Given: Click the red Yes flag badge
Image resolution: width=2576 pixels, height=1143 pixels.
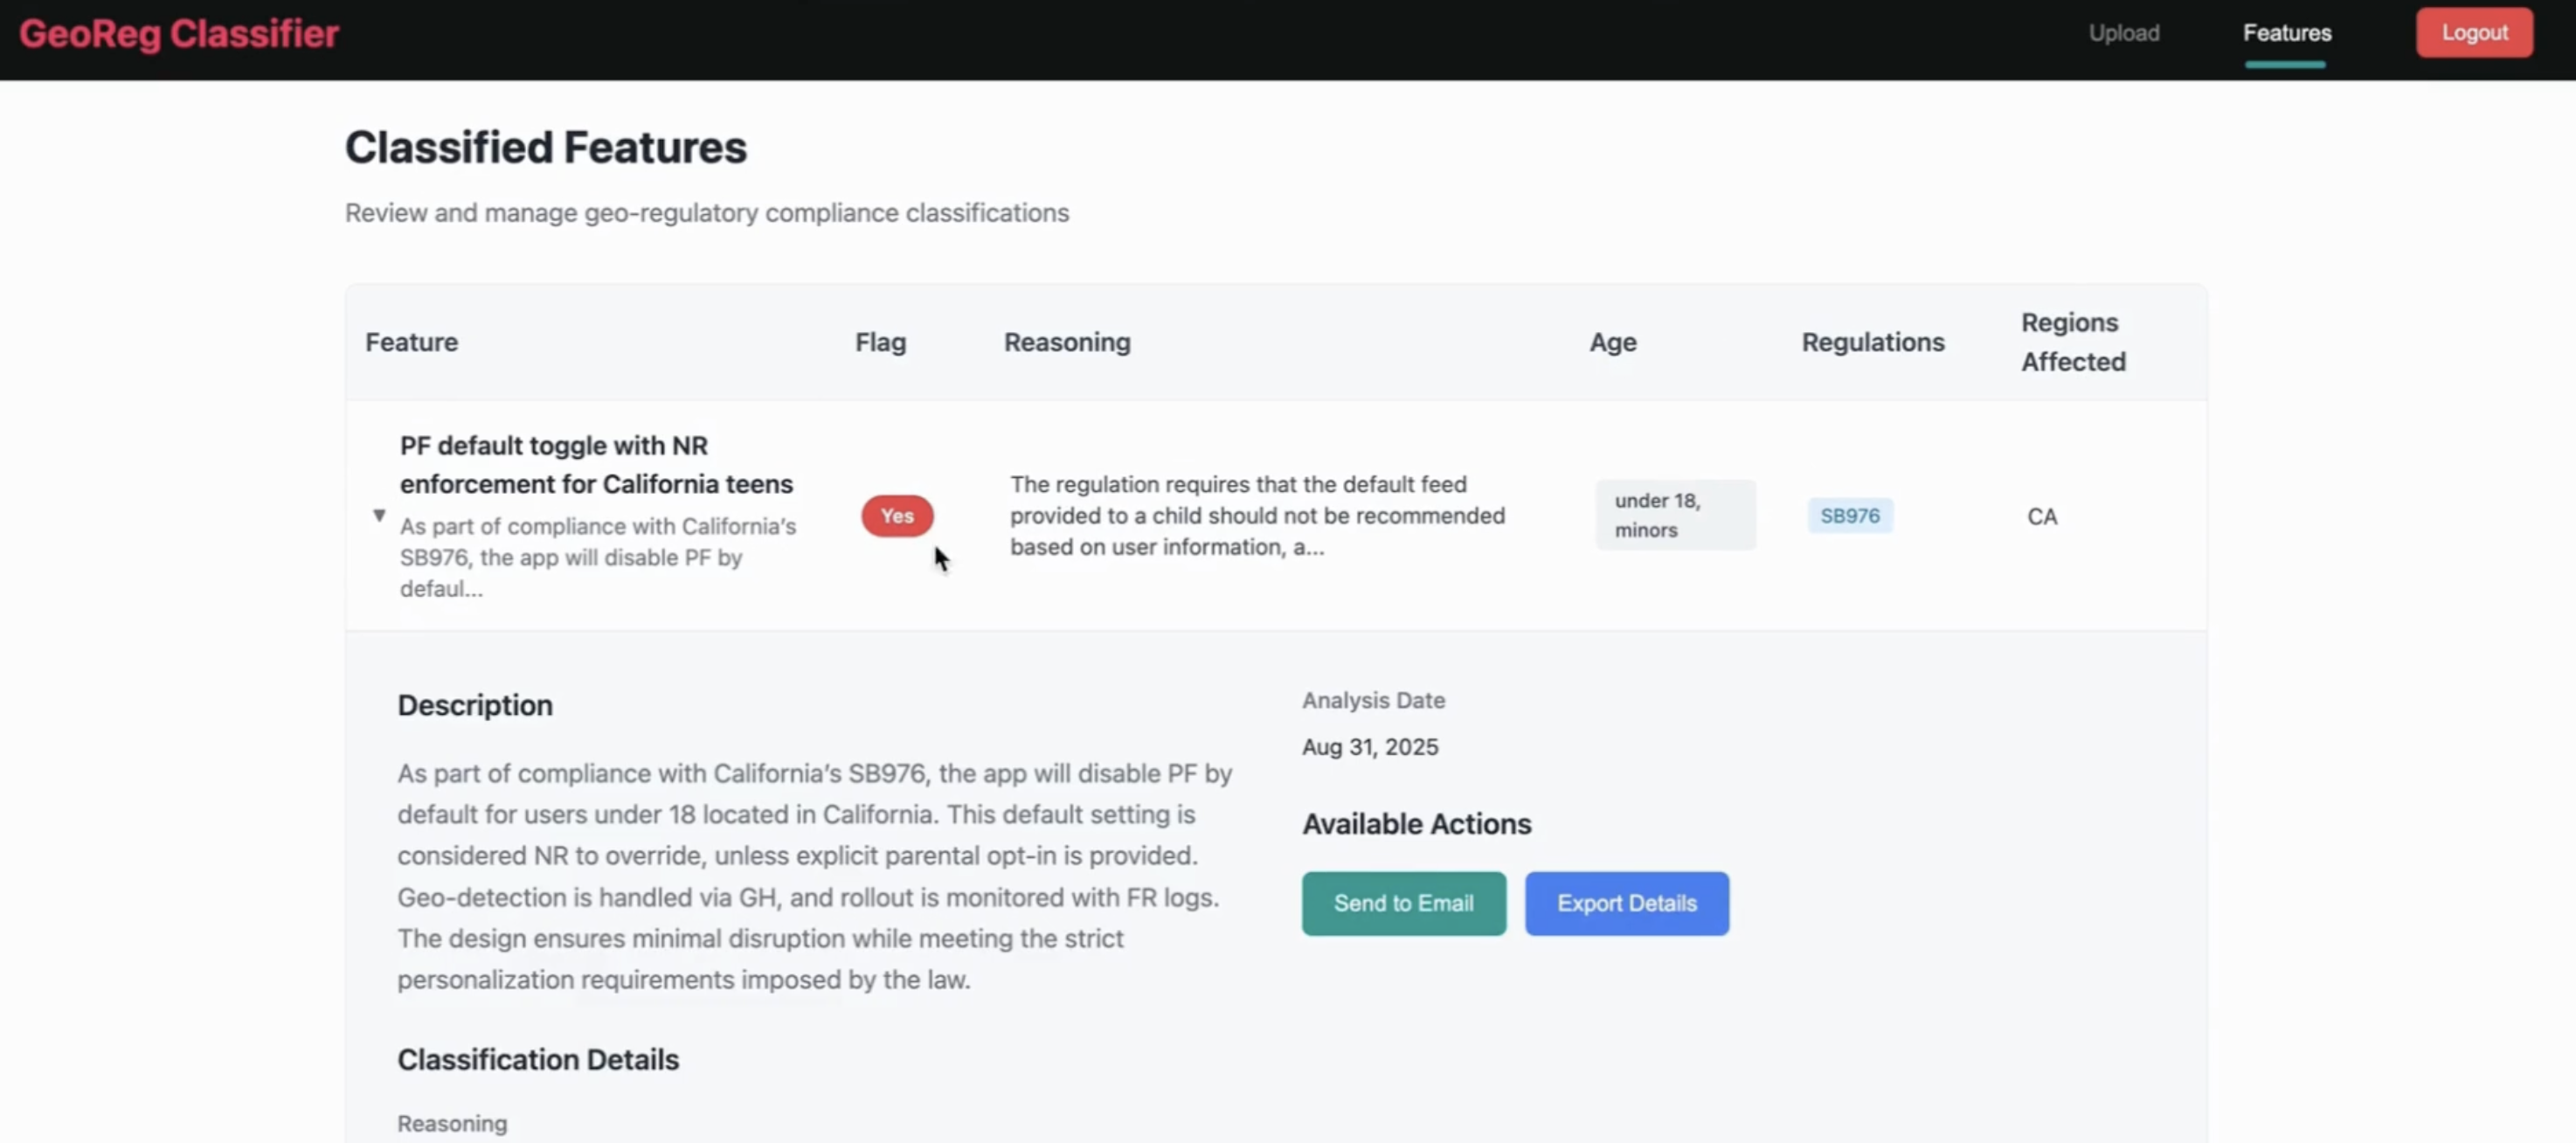Looking at the screenshot, I should 897,516.
